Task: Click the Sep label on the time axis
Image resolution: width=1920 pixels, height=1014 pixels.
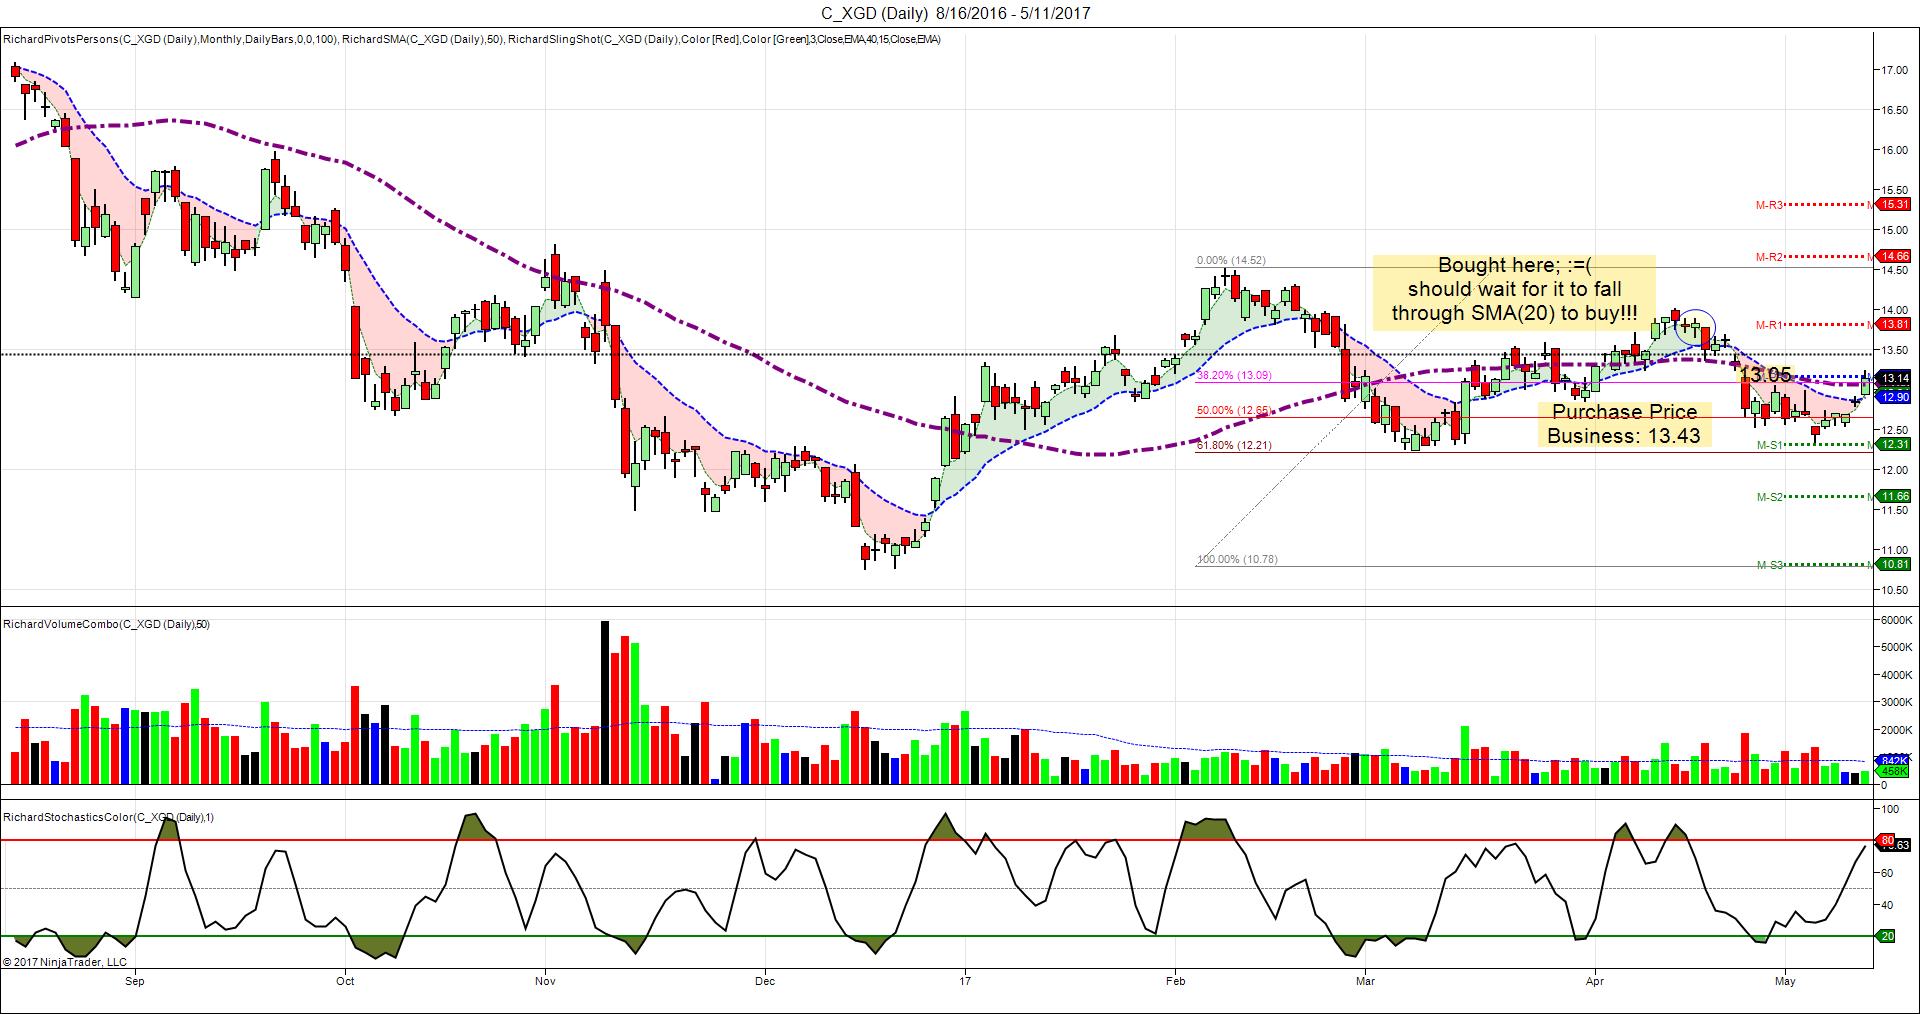Action: click(135, 981)
